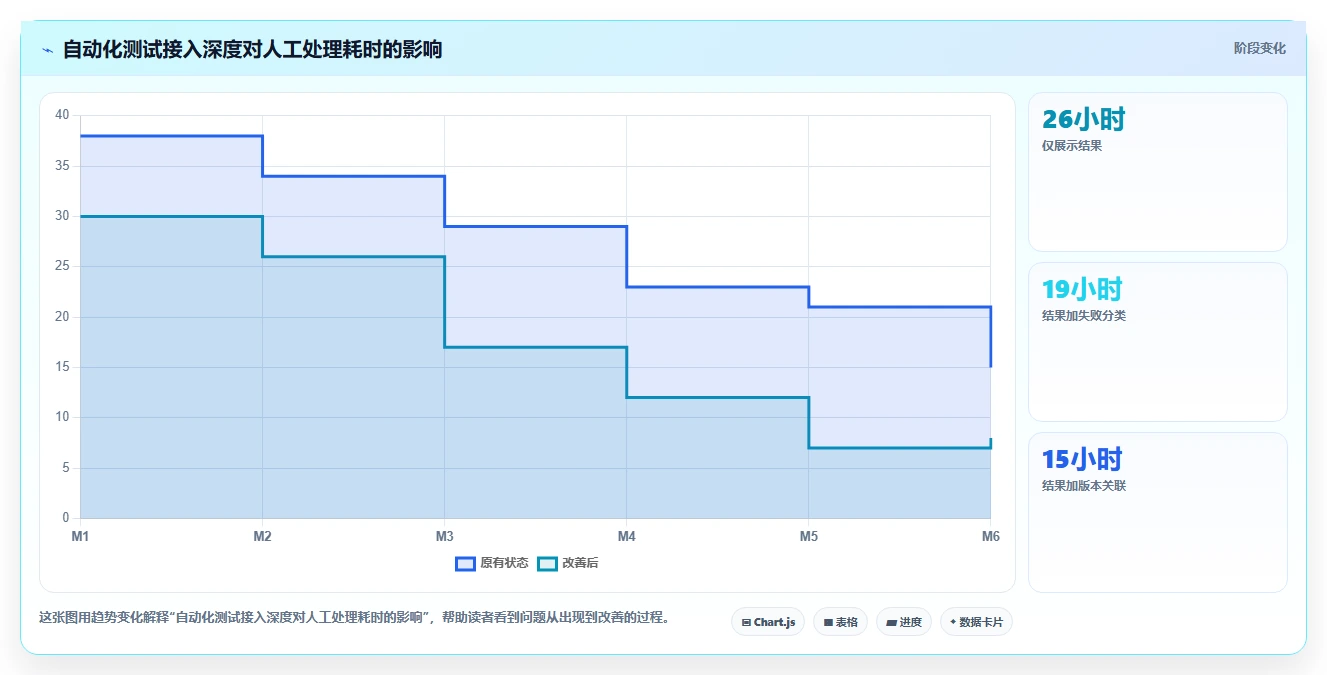This screenshot has width=1327, height=675.
Task: Click the sparkle icon in 数据卡片 chip
Action: pyautogui.click(x=953, y=622)
